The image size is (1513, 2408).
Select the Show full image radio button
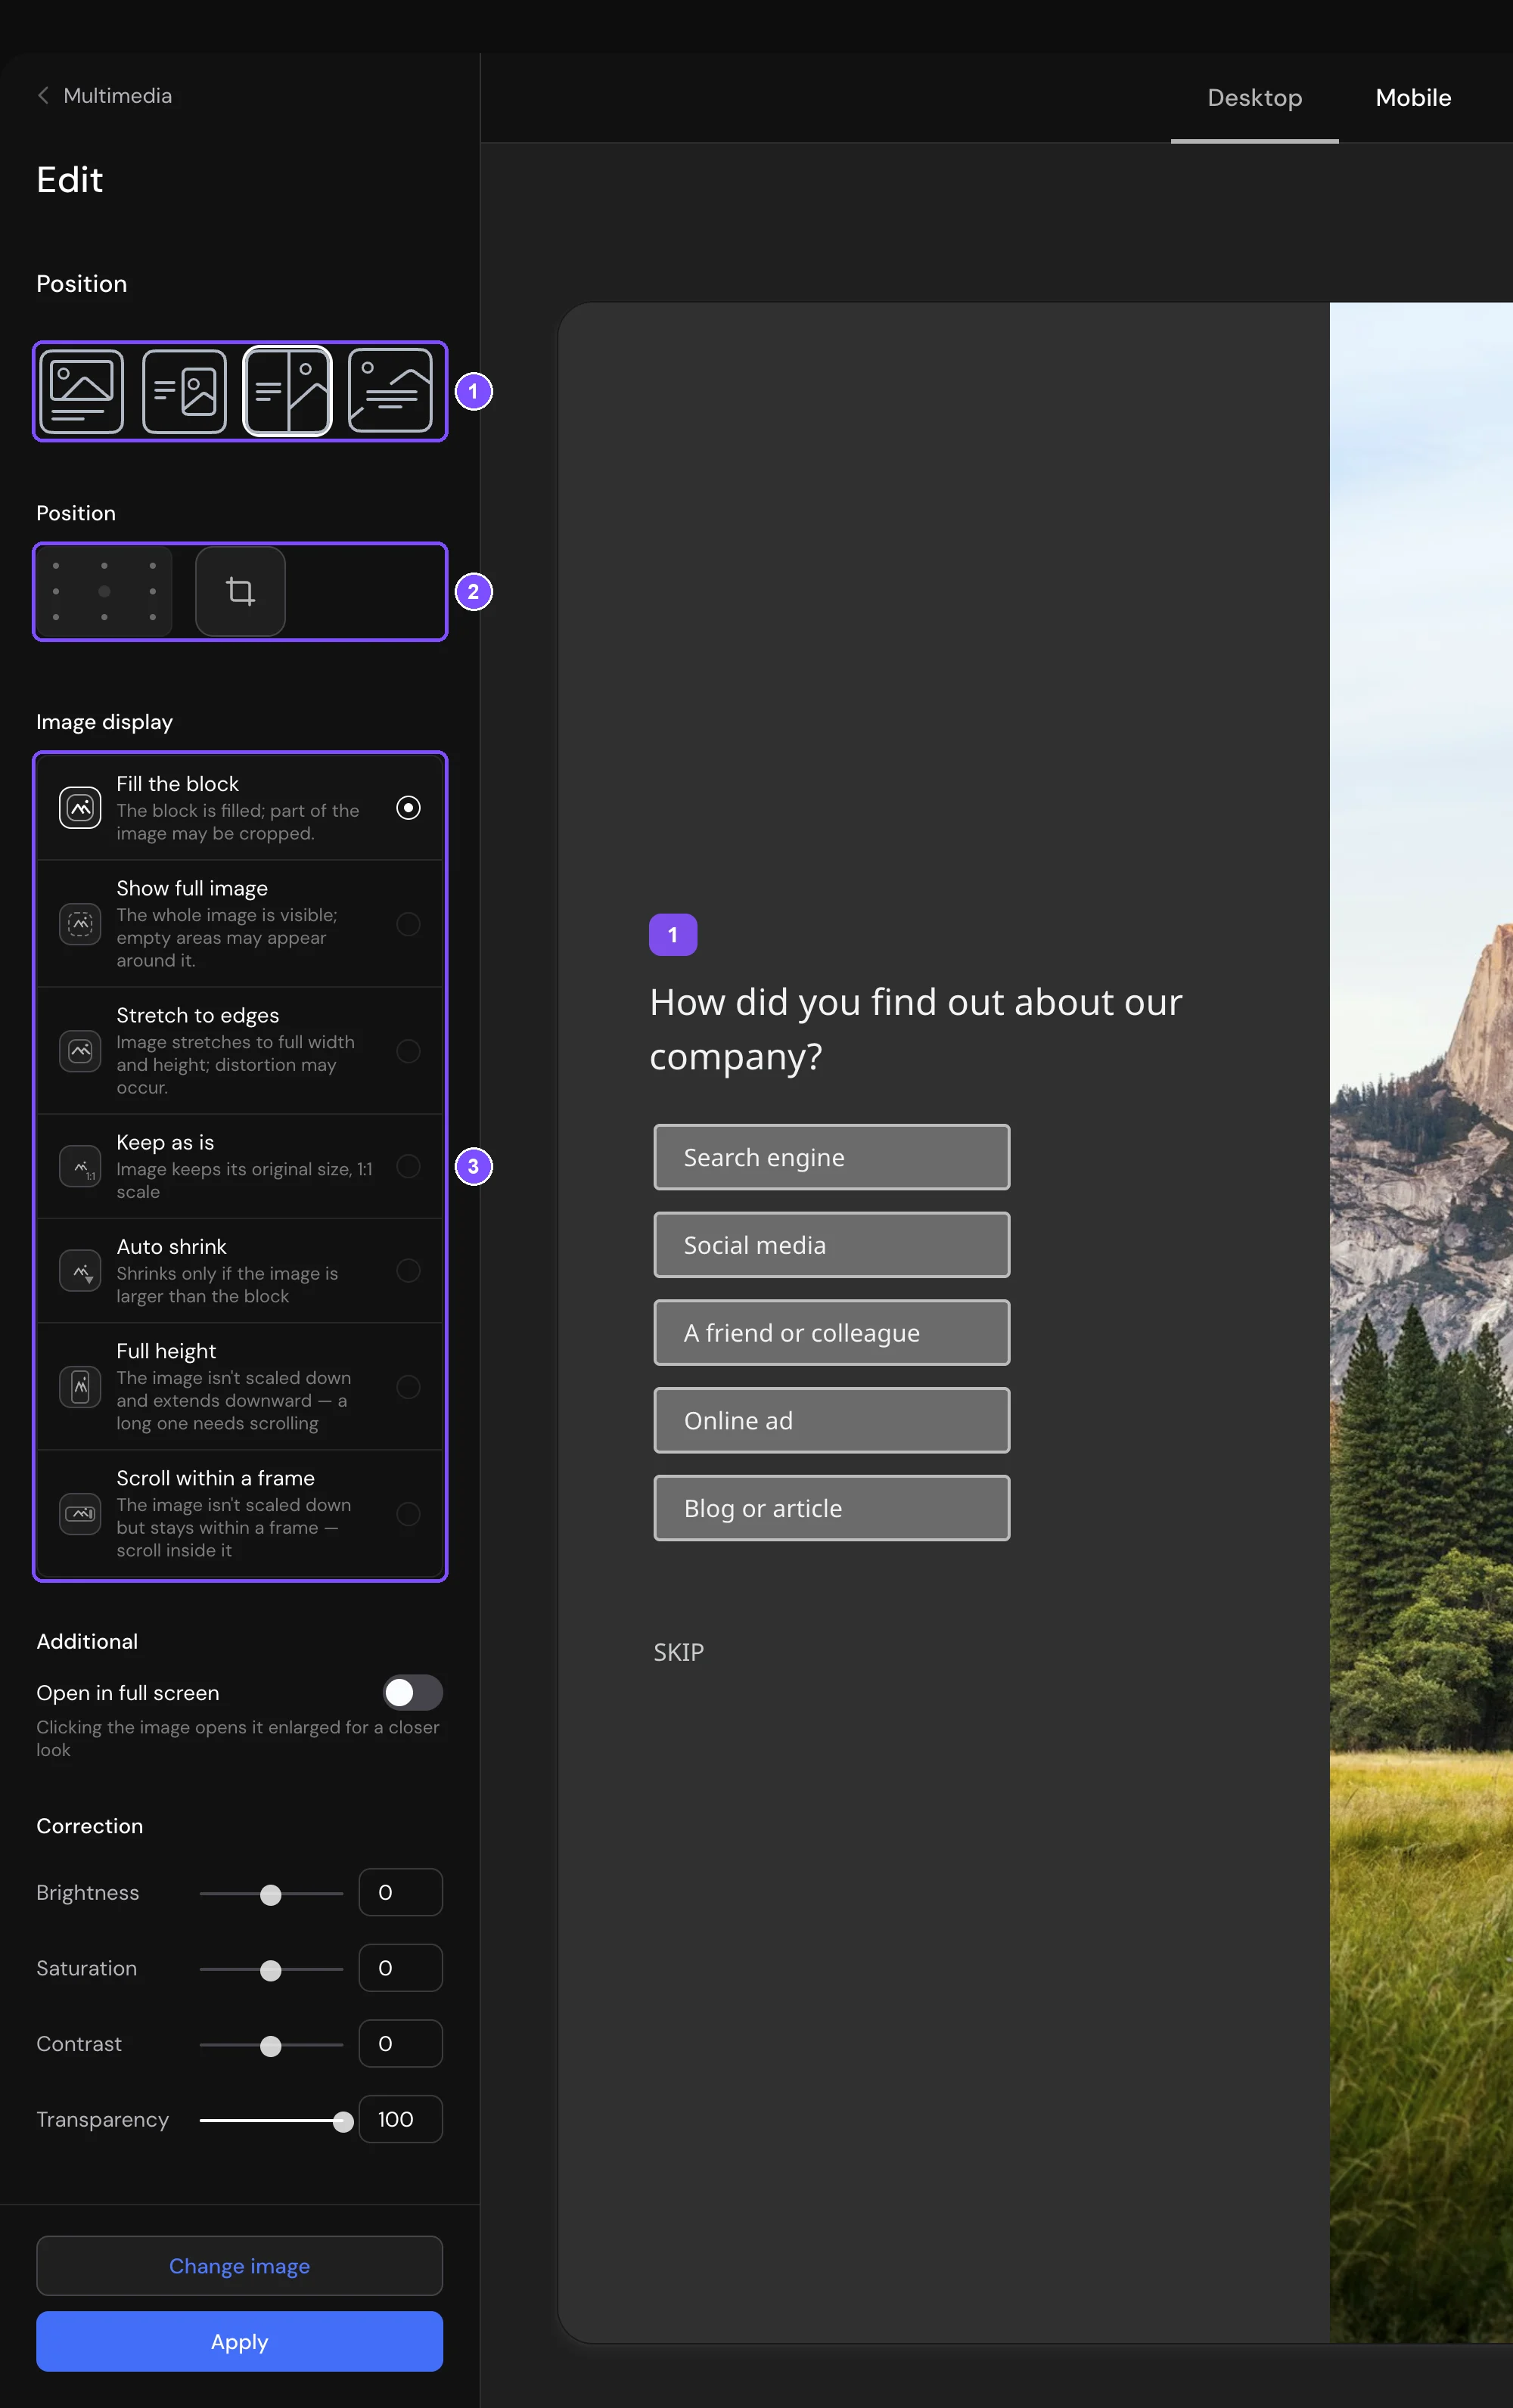tap(408, 923)
